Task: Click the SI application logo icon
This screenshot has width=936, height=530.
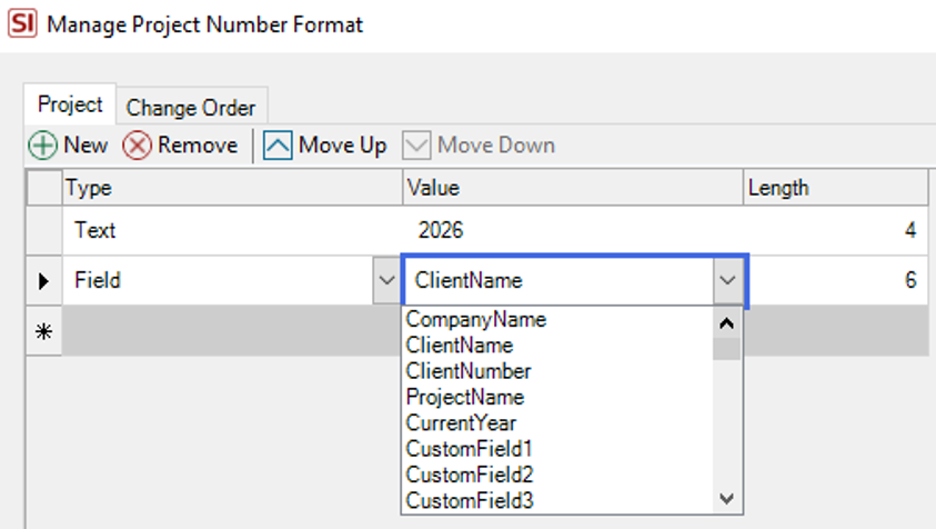Action: (22, 23)
